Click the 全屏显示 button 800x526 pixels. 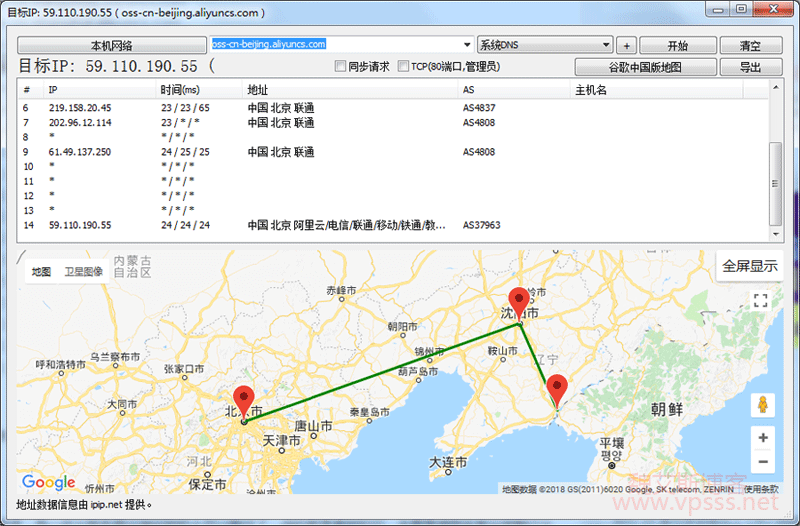(749, 266)
